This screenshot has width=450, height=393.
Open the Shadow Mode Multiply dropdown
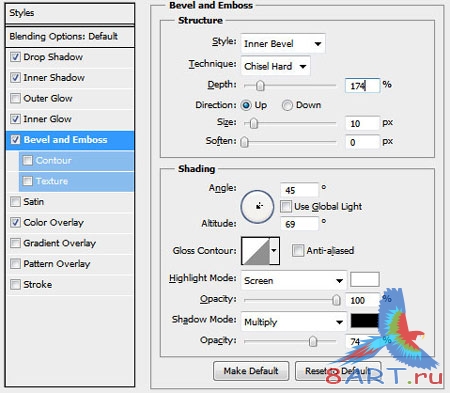[294, 322]
